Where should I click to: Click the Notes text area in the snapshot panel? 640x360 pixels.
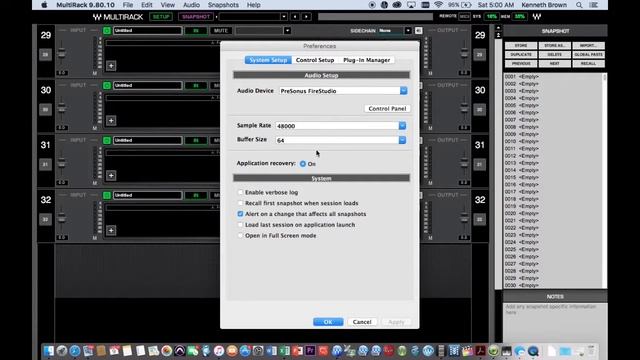click(555, 324)
